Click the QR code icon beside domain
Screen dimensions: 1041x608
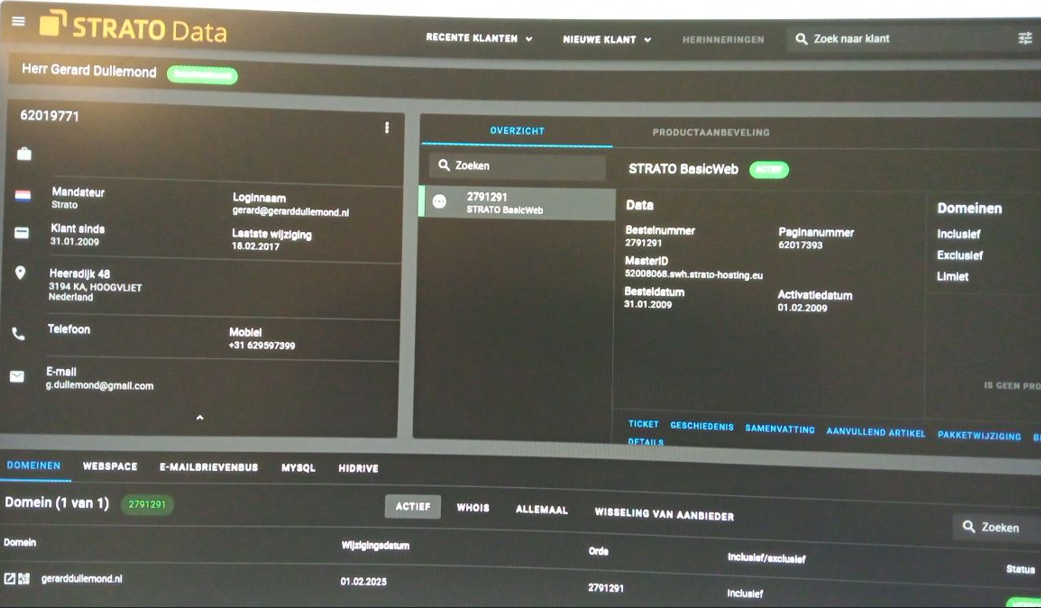[24, 578]
